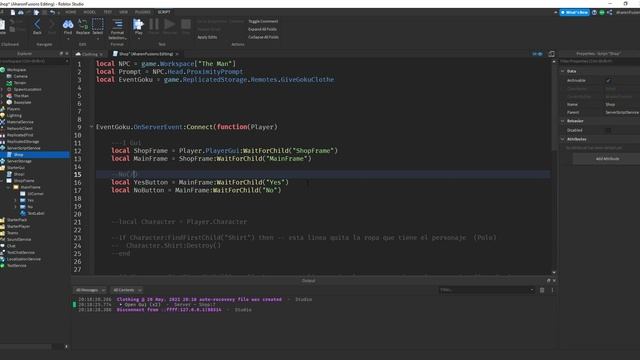Screen dimensions: 640x360
Task: Collapse the function fold on line 9
Action: tap(91, 127)
